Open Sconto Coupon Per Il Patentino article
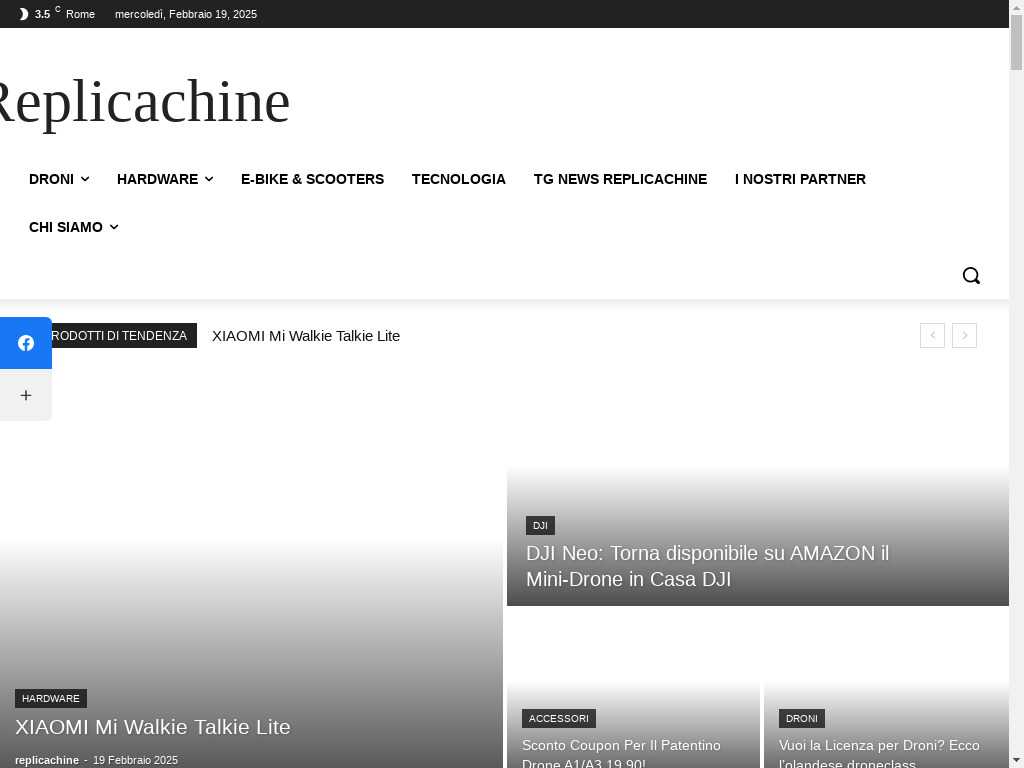The image size is (1024, 768). click(621, 754)
